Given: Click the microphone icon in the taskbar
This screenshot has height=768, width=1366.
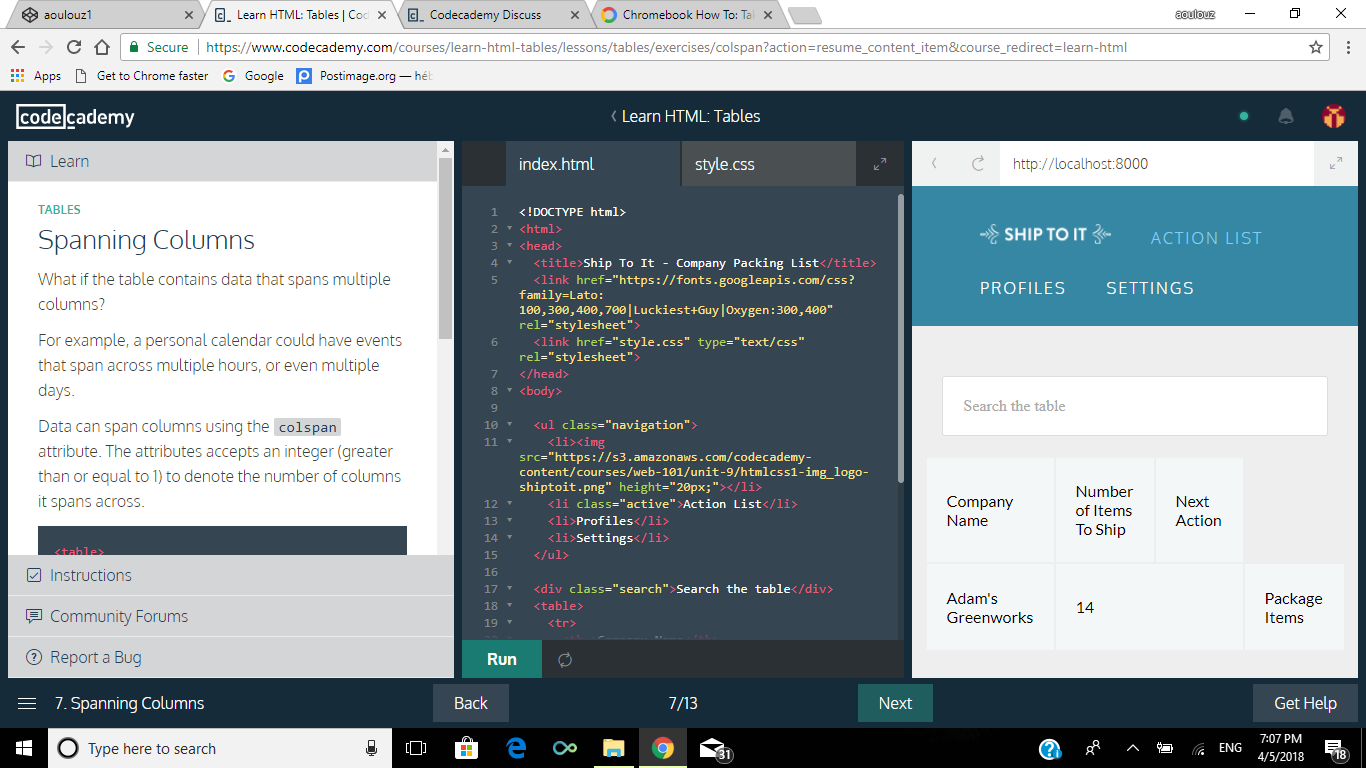Looking at the screenshot, I should (370, 748).
